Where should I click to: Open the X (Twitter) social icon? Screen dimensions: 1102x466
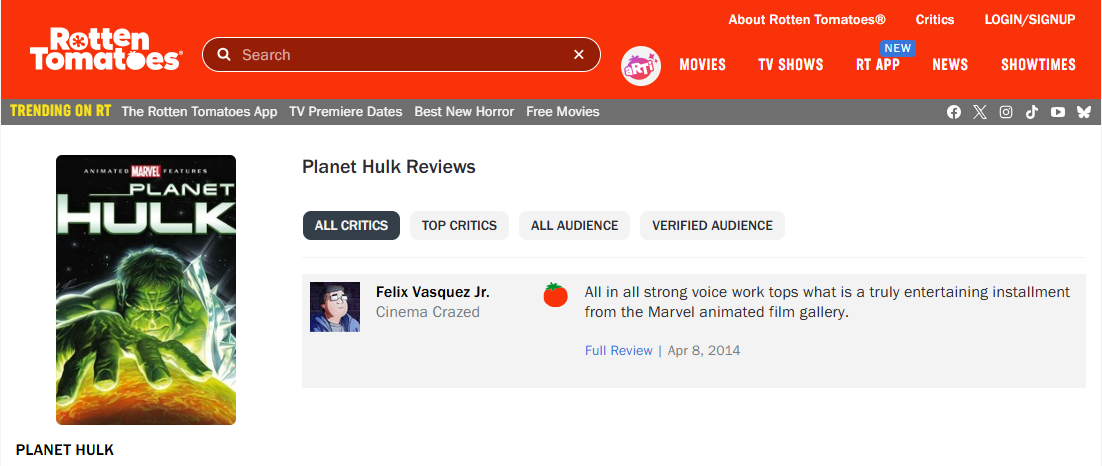(980, 112)
